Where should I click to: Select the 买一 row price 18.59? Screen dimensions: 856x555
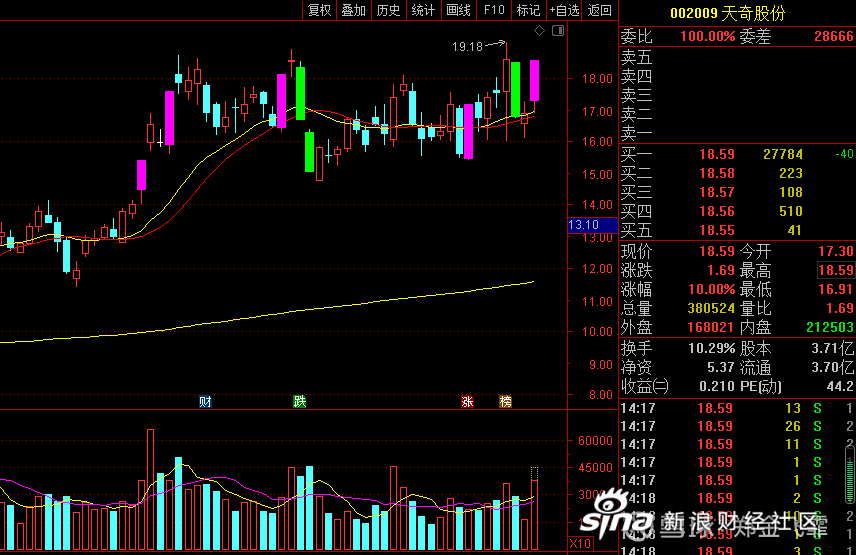[x=717, y=154]
